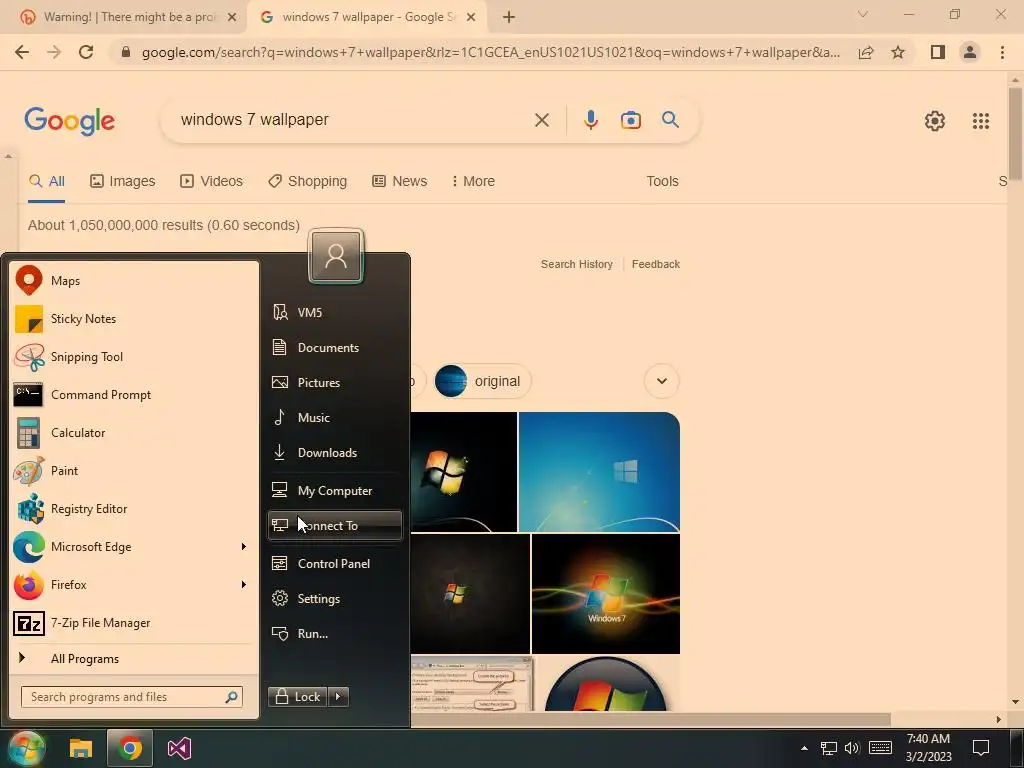Click the Feedback link
The height and width of the screenshot is (768, 1024).
656,264
